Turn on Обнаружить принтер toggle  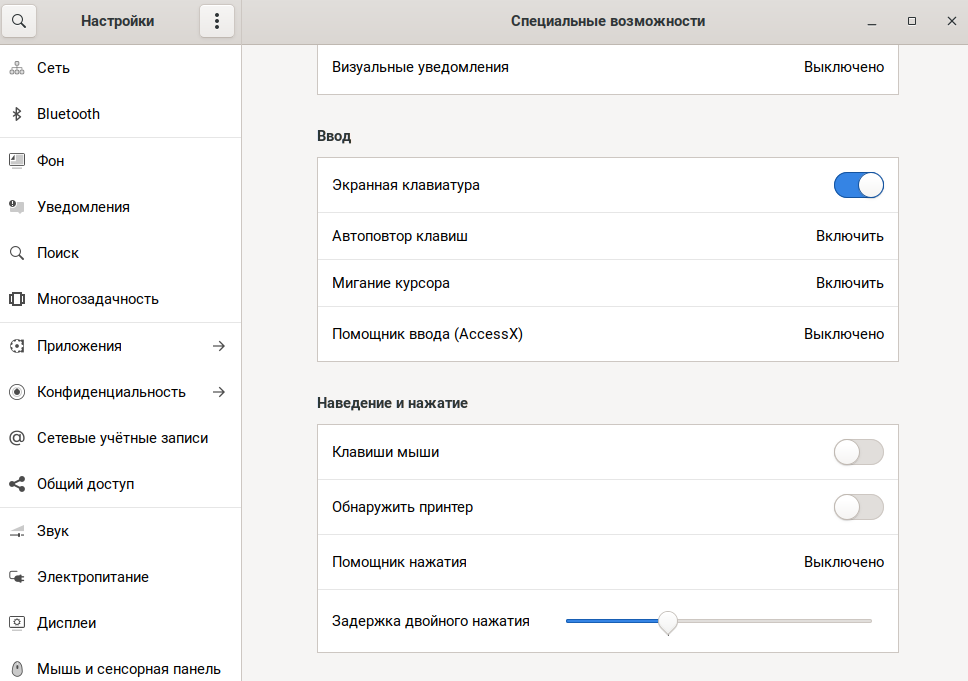pos(858,507)
